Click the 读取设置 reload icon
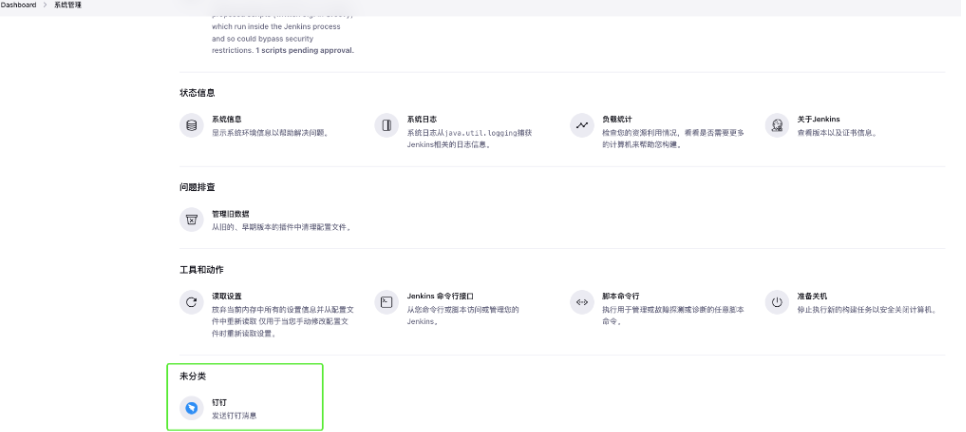Image resolution: width=966 pixels, height=432 pixels. click(192, 303)
